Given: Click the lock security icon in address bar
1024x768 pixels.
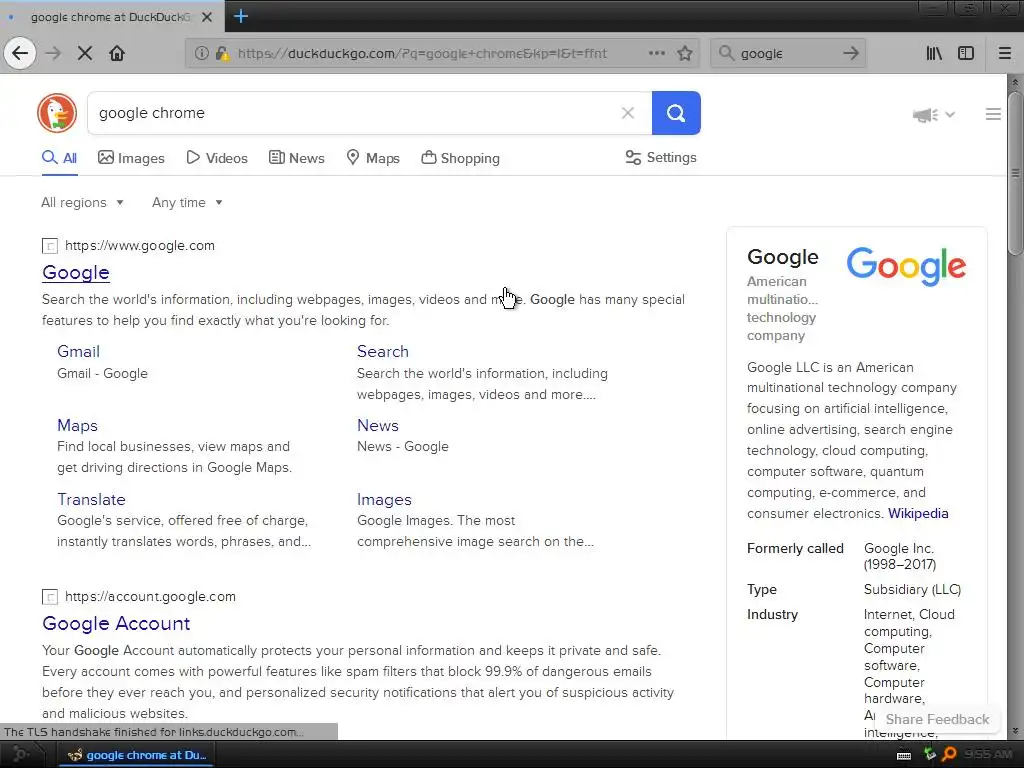Looking at the screenshot, I should tap(222, 53).
